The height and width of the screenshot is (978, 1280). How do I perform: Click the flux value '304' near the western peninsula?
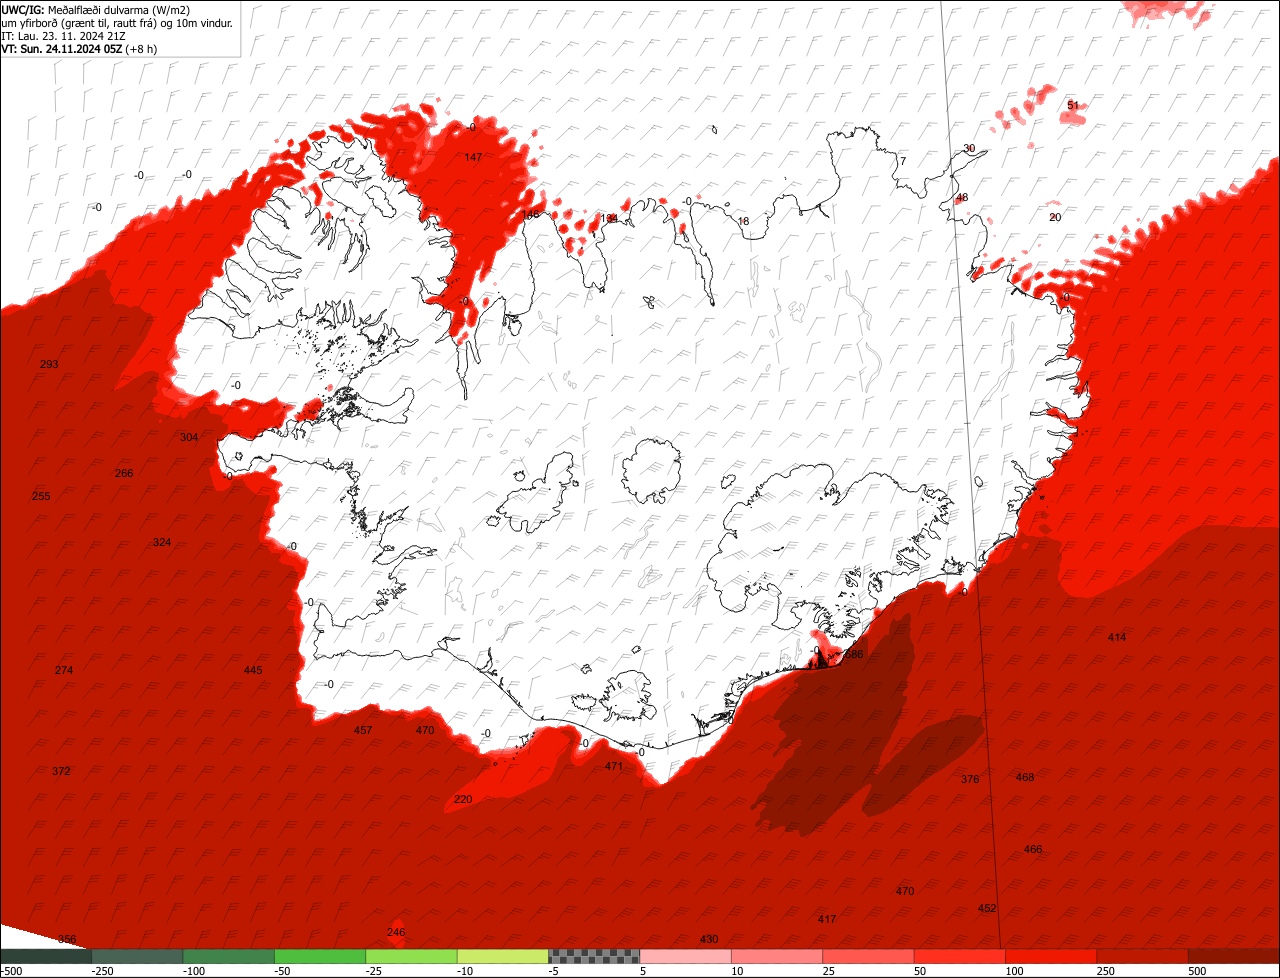[189, 437]
